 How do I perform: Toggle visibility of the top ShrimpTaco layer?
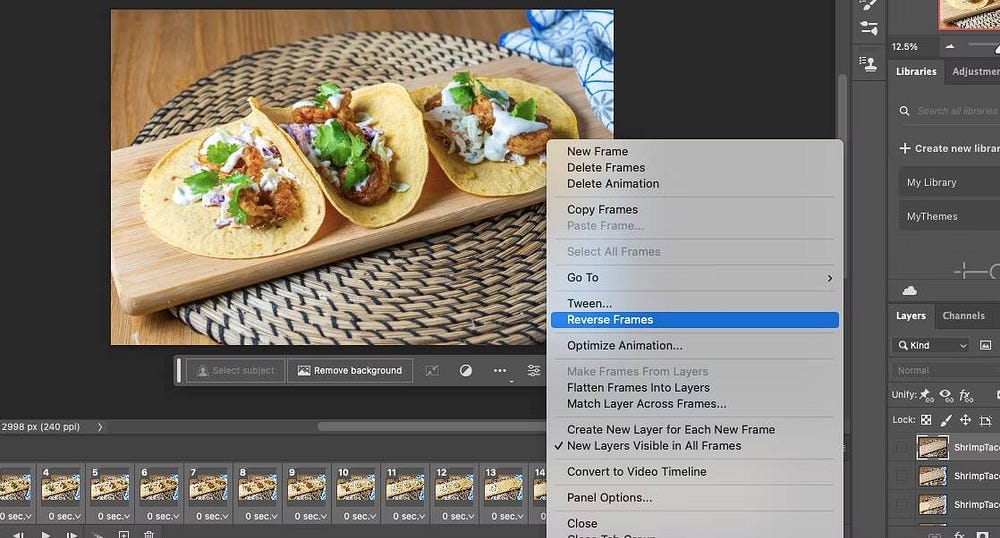pos(903,447)
